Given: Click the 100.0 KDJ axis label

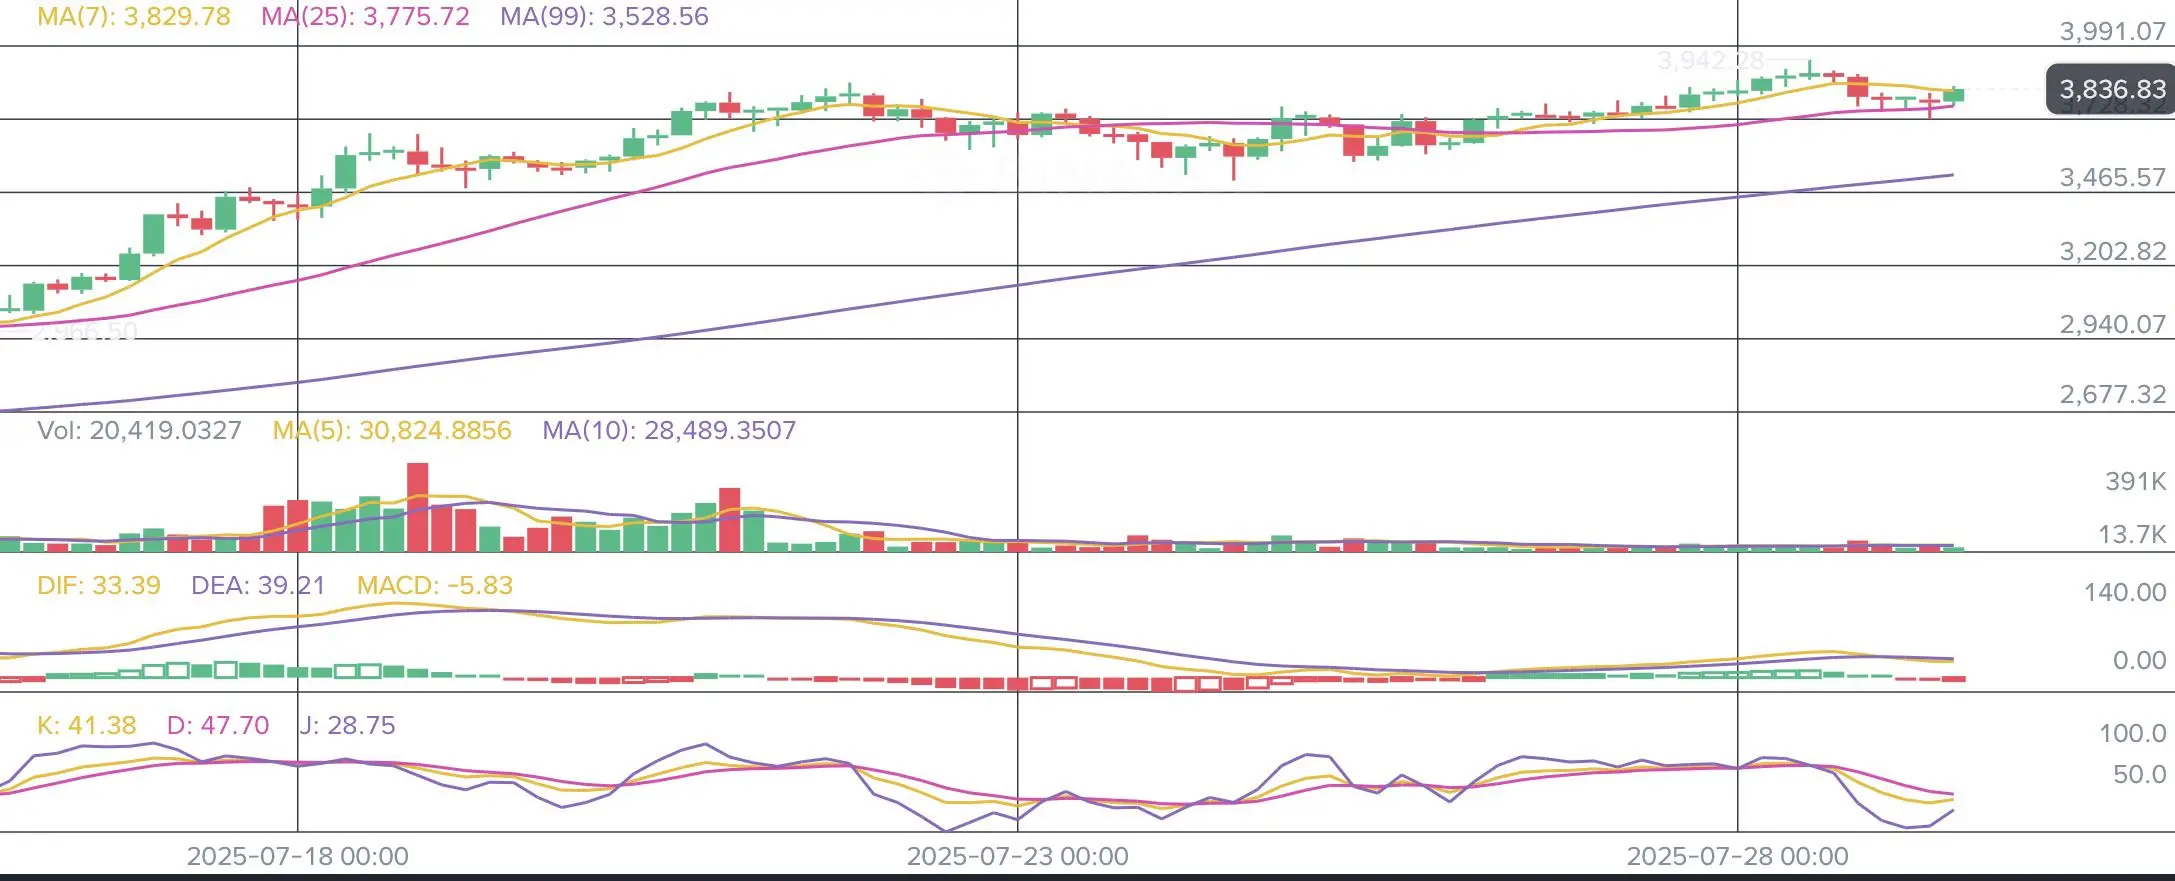Looking at the screenshot, I should point(2132,733).
